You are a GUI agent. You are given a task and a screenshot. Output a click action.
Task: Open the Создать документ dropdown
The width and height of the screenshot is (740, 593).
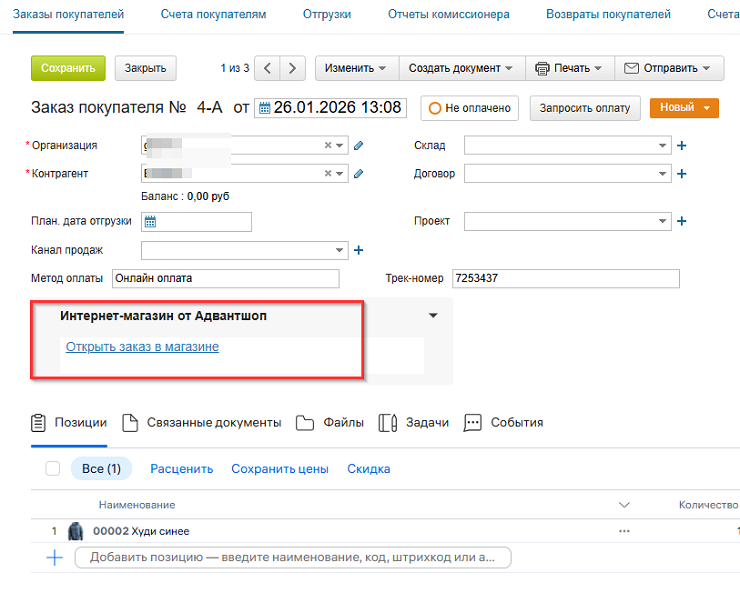coord(462,68)
